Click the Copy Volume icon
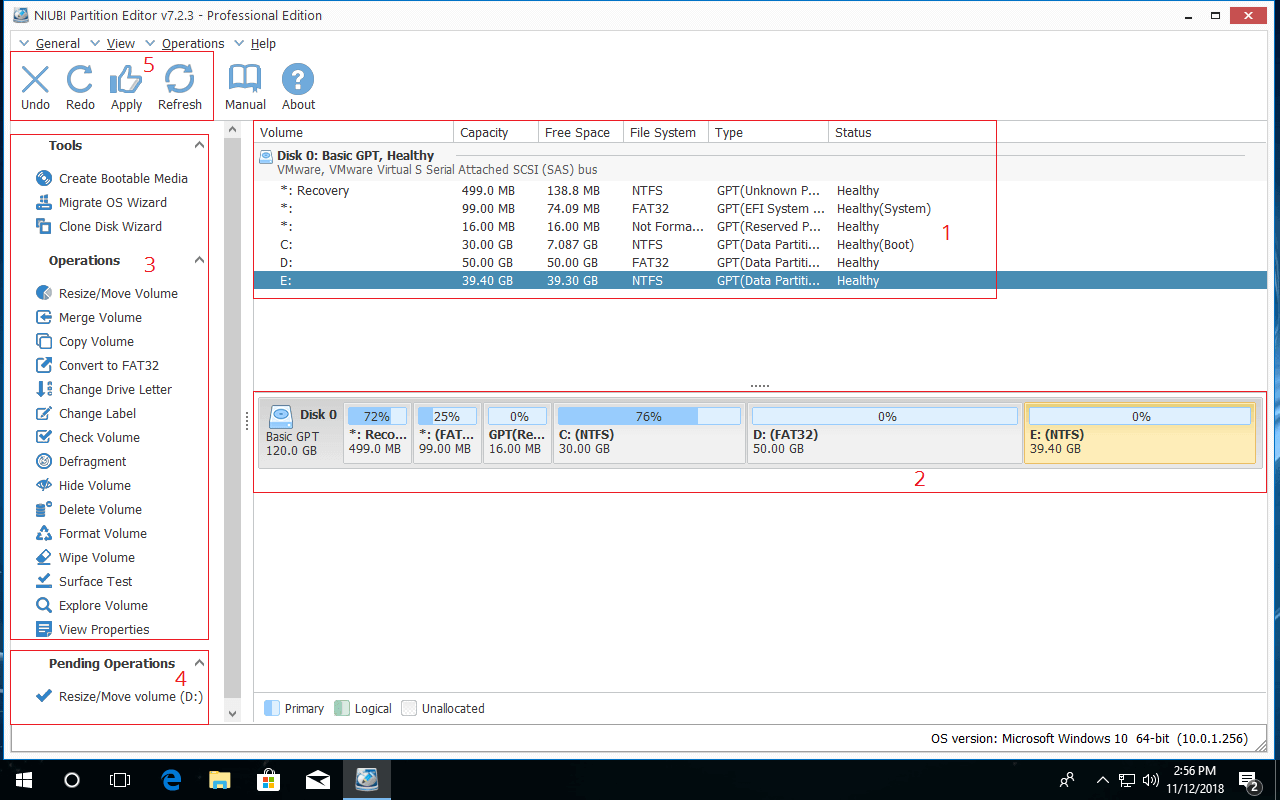This screenshot has height=800, width=1280. point(43,341)
